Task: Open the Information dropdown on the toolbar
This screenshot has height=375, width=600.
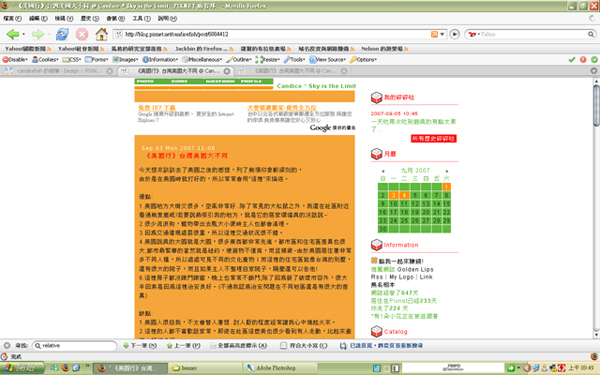Action: tap(160, 59)
